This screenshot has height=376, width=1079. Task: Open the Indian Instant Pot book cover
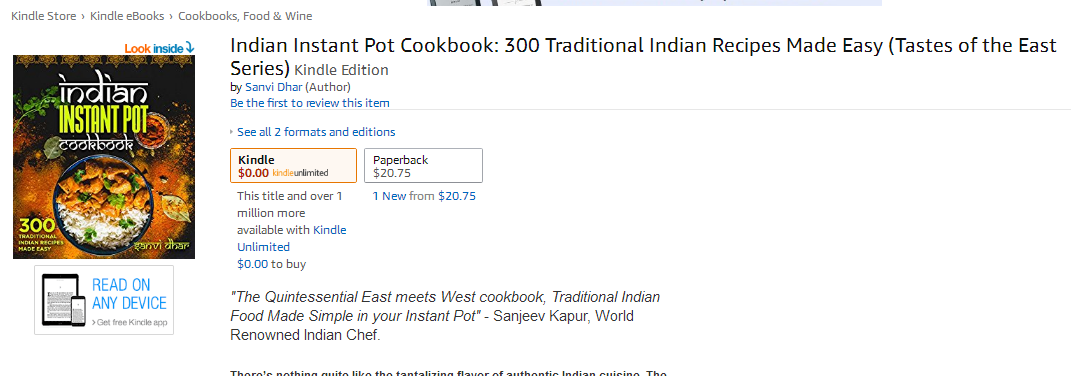coord(104,157)
